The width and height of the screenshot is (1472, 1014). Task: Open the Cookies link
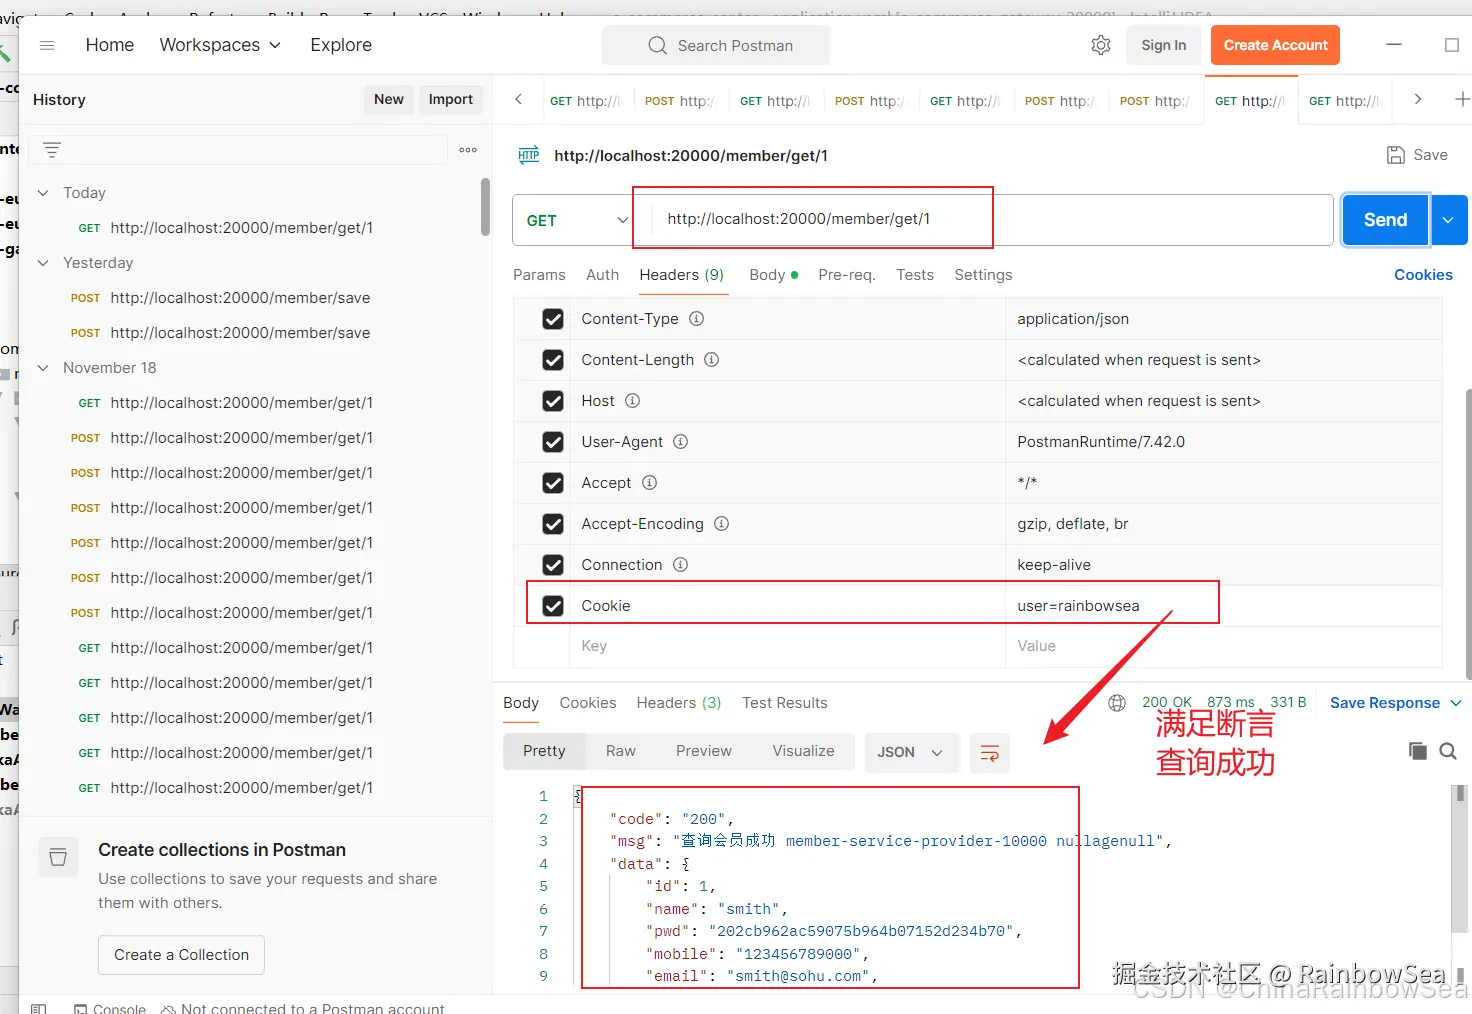1423,275
